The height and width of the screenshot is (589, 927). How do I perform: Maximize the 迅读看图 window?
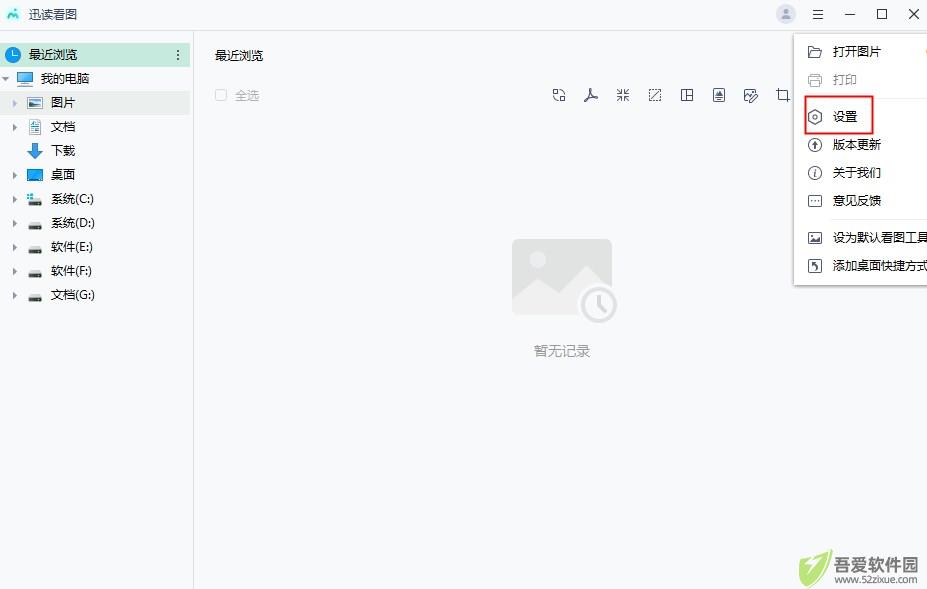[881, 14]
